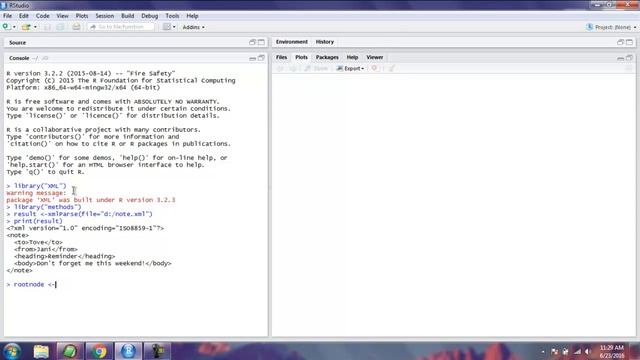
Task: Expand the recent files dropdown arrow
Action: click(36, 27)
